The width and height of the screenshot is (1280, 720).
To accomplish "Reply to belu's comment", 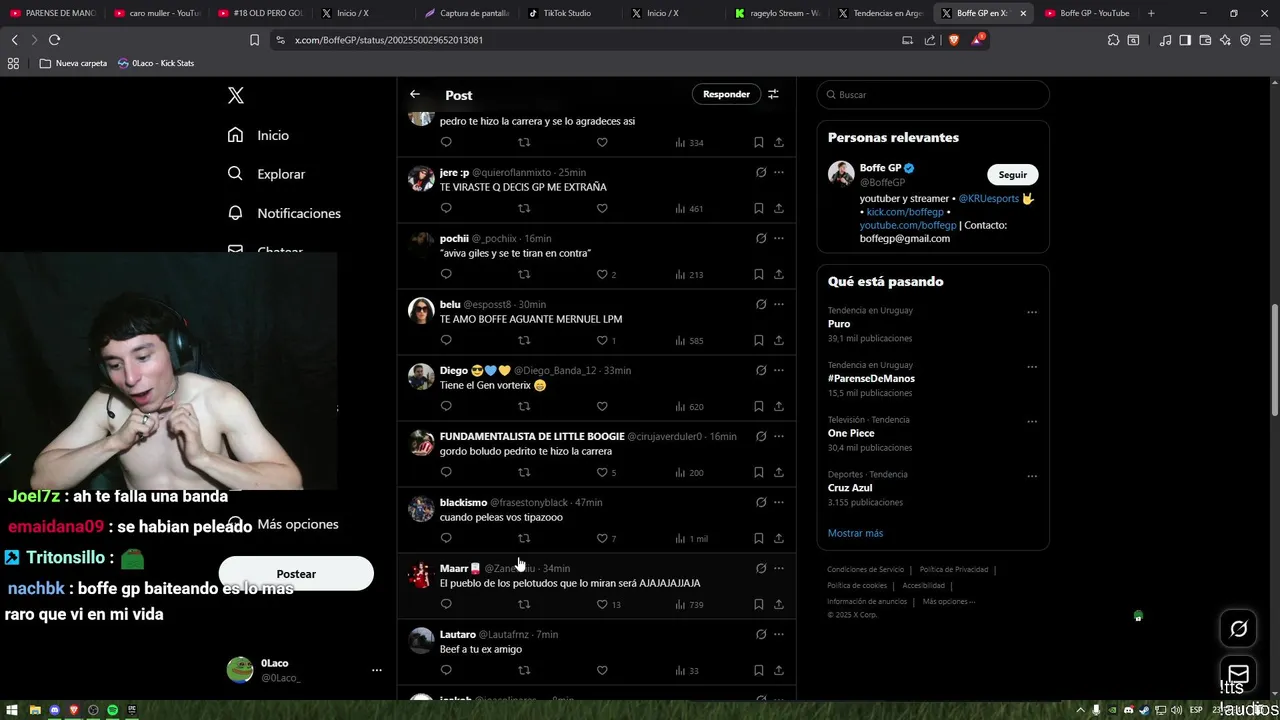I will pos(446,340).
